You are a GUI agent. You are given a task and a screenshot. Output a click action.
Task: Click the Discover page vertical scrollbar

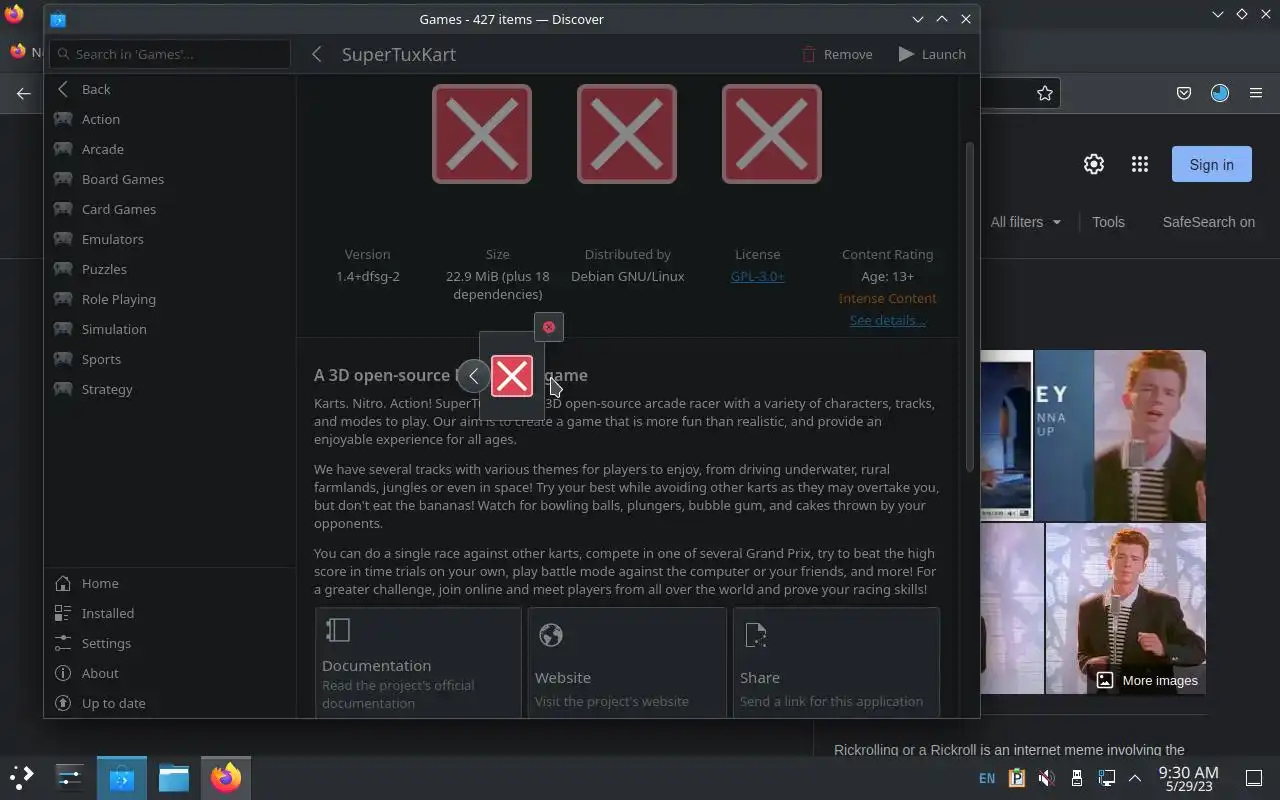(x=968, y=305)
